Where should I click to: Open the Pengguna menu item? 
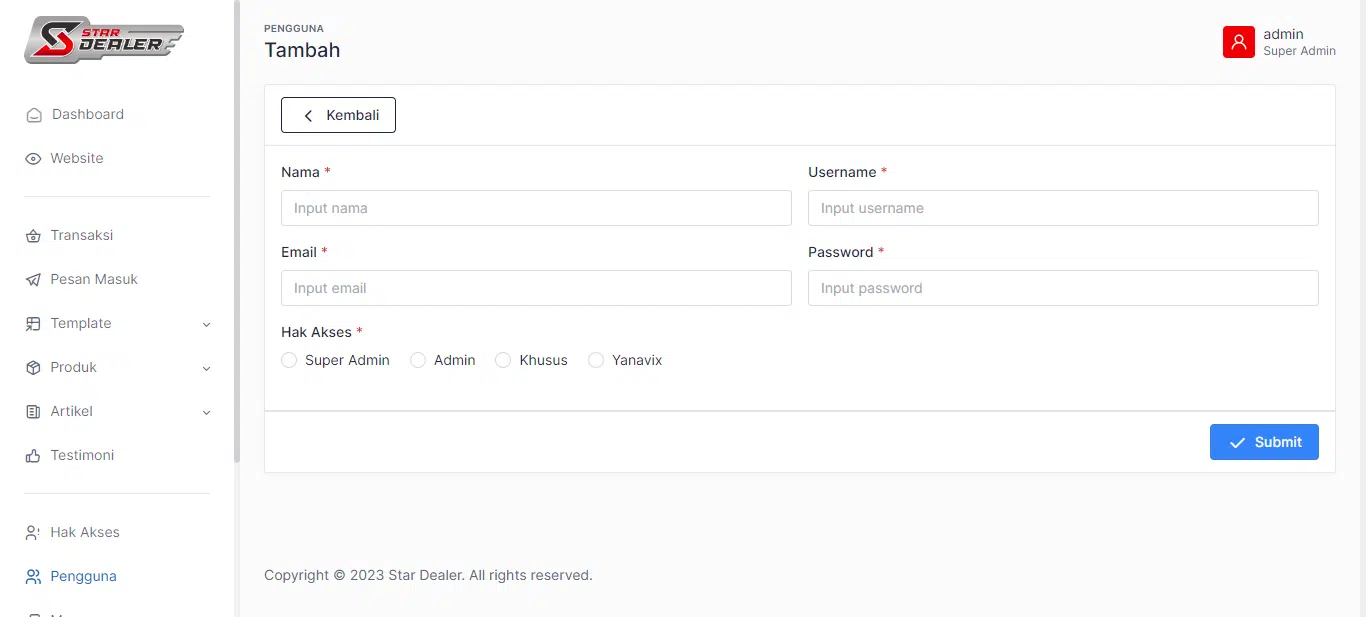click(x=83, y=577)
